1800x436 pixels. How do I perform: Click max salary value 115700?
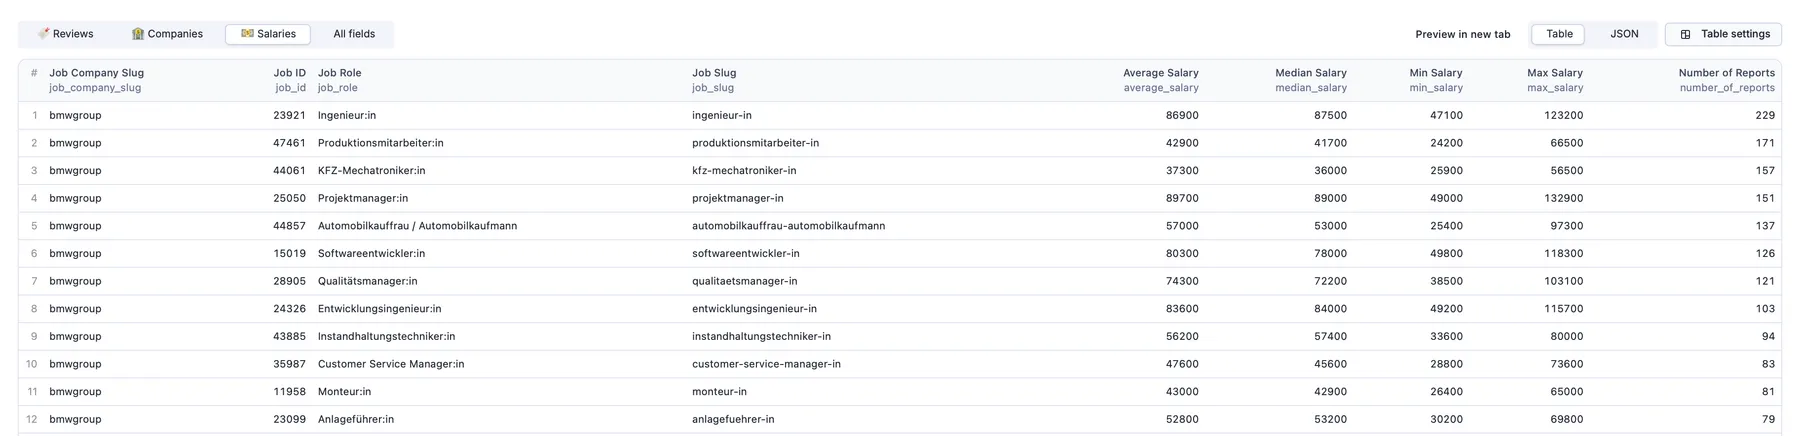tap(1563, 309)
